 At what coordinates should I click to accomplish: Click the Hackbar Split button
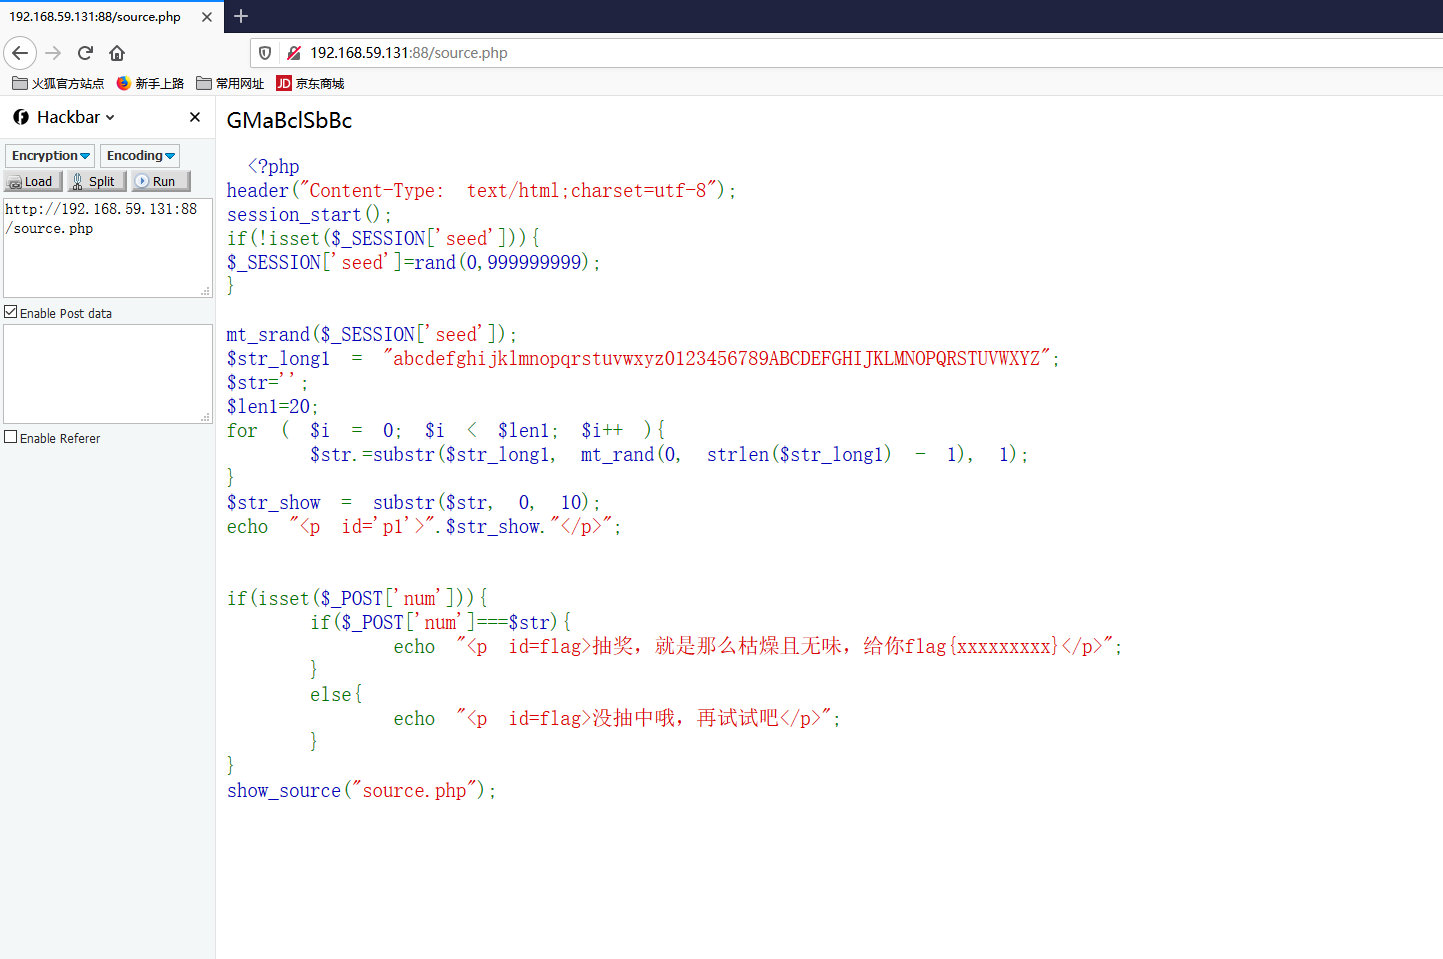pyautogui.click(x=96, y=181)
